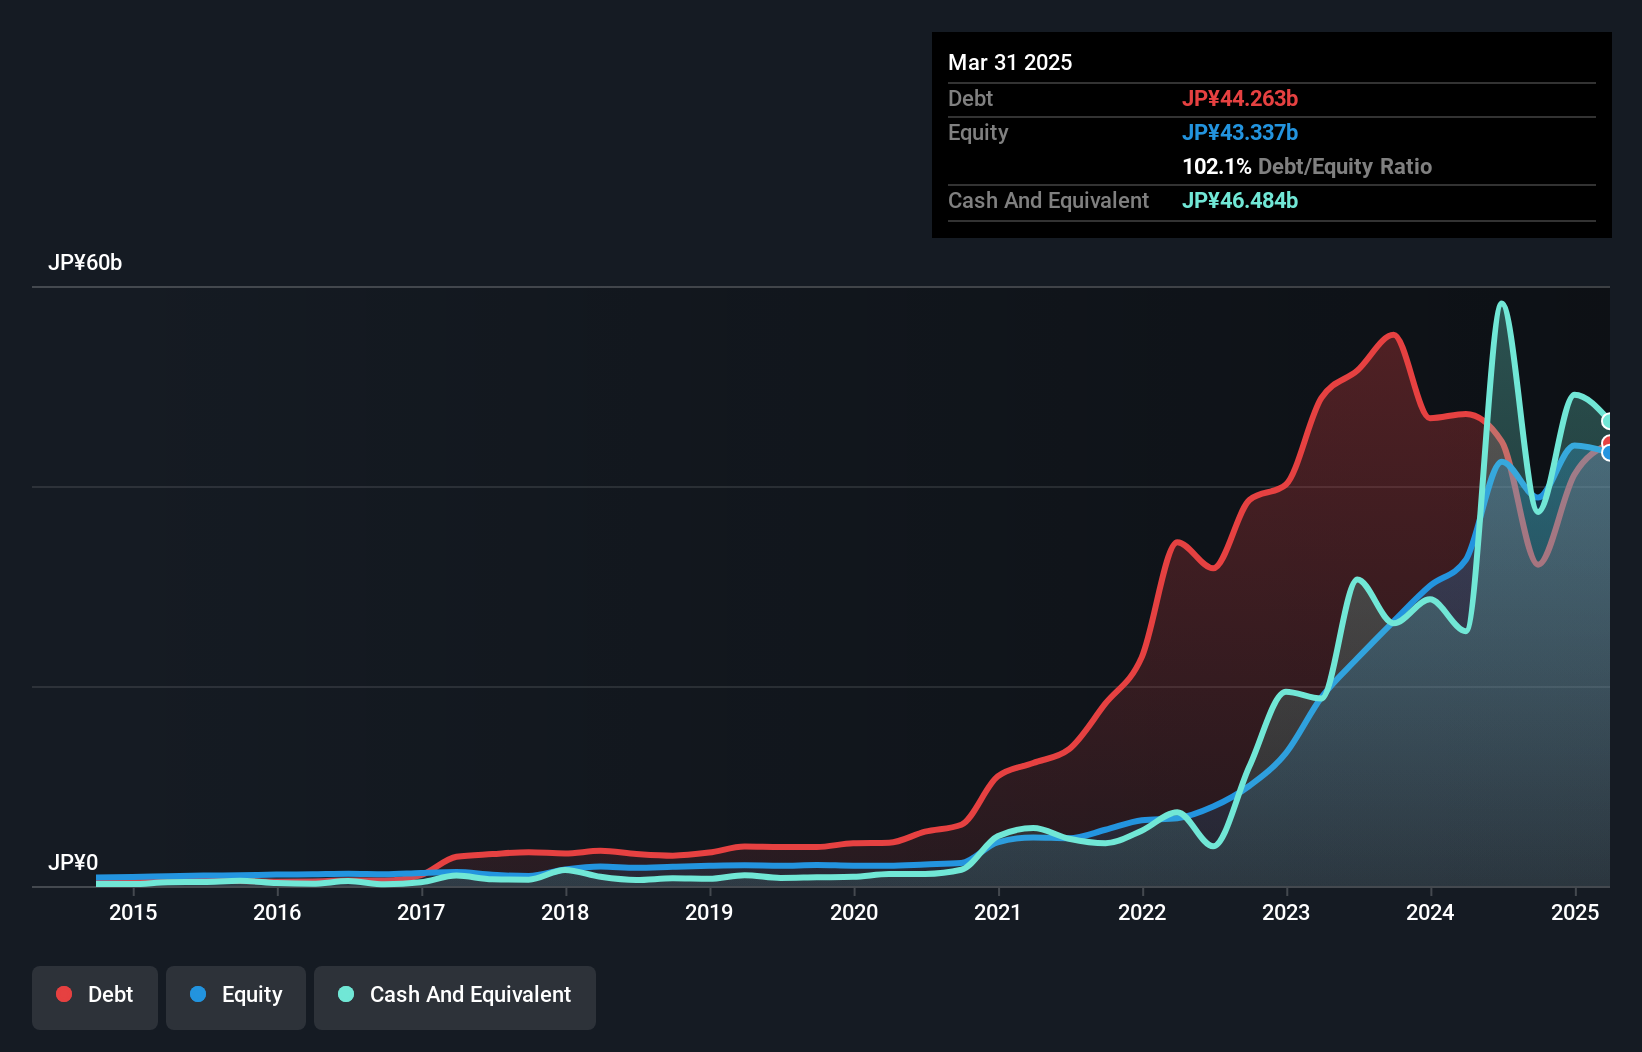Click the JP¥60b y-axis label
Viewport: 1642px width, 1052px height.
click(85, 262)
